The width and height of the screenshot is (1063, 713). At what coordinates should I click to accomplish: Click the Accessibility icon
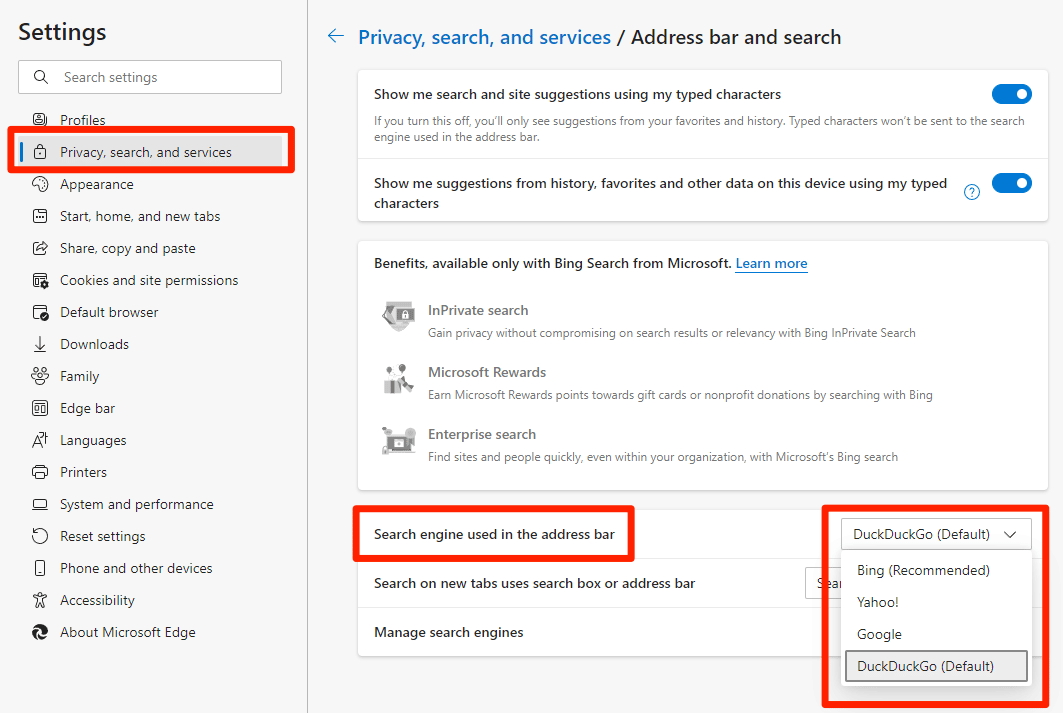coord(40,600)
